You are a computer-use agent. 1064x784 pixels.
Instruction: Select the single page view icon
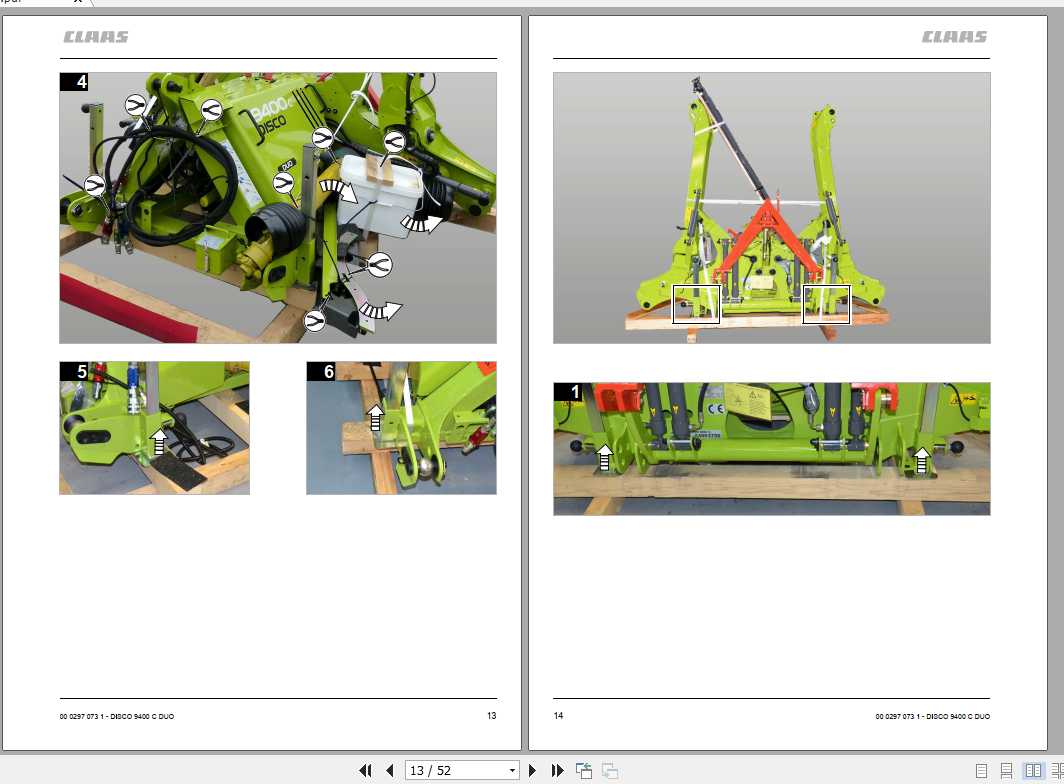click(x=981, y=770)
